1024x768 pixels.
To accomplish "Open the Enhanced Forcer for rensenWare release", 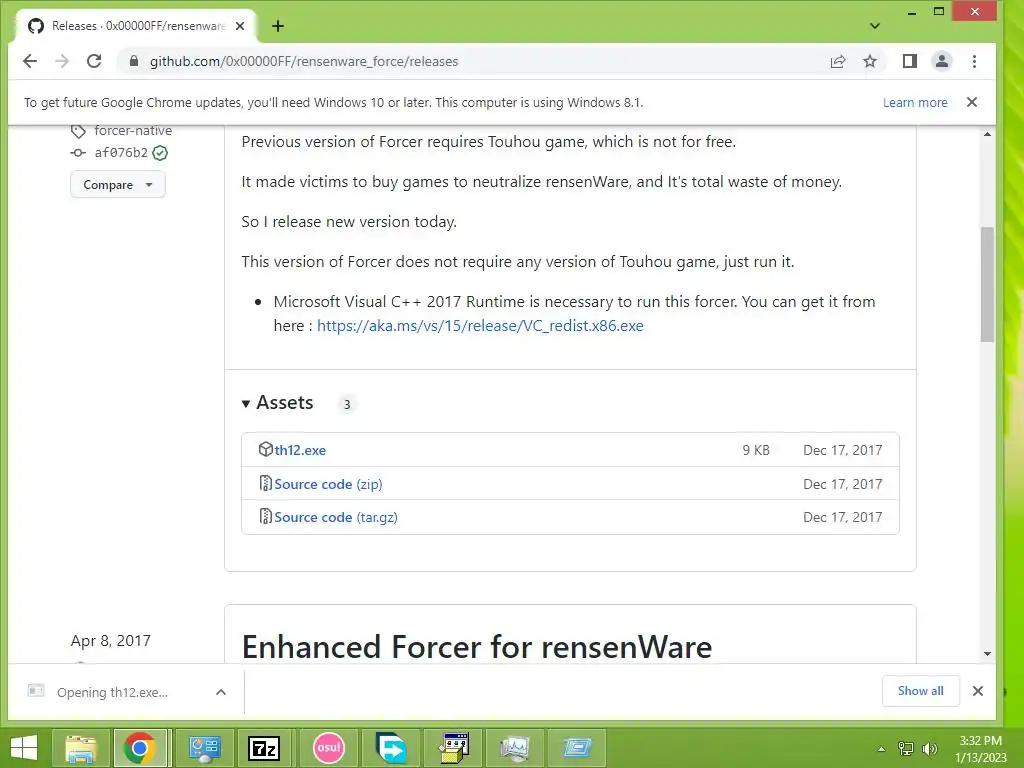I will (477, 647).
